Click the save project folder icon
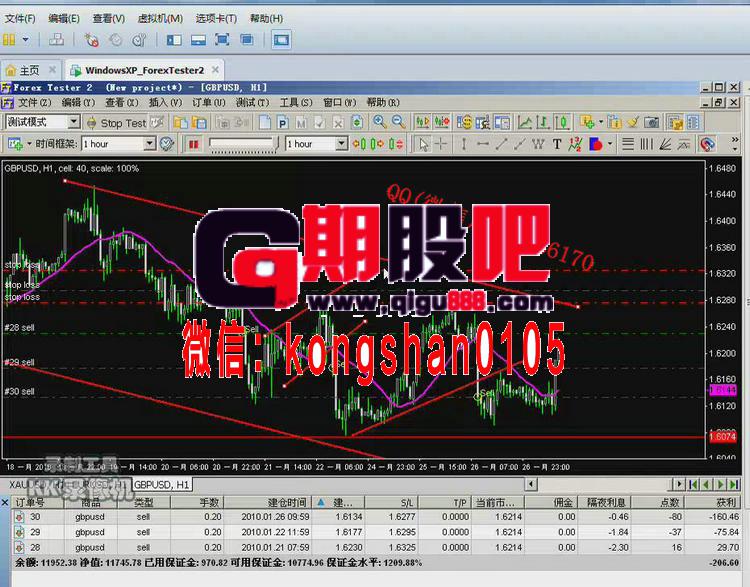 tap(199, 122)
